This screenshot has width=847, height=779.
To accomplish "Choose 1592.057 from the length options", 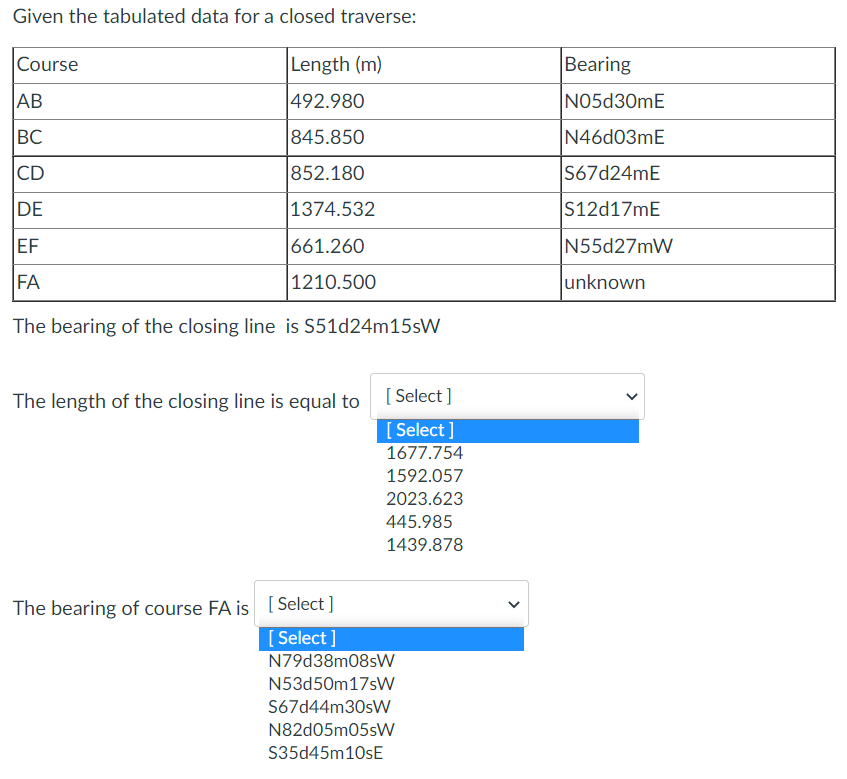I will 425,476.
